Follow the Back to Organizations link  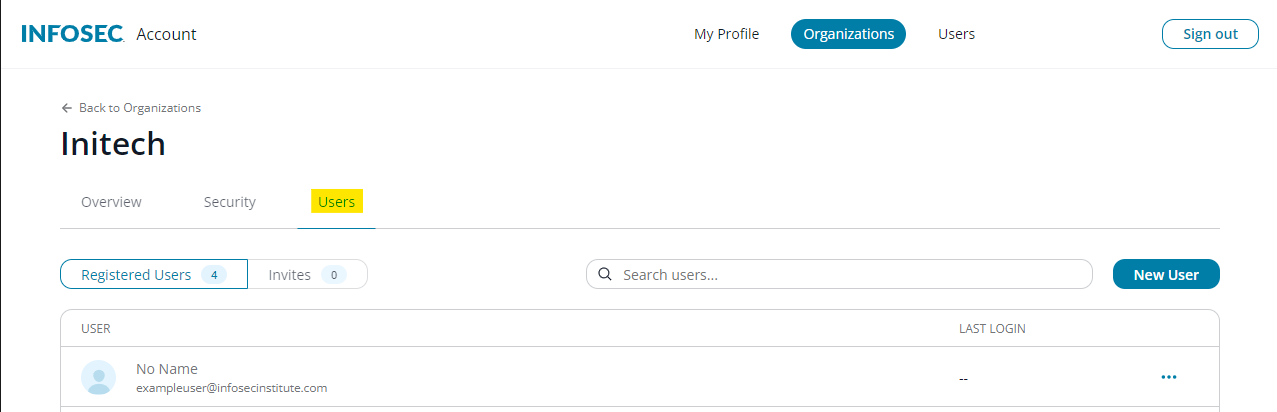140,108
